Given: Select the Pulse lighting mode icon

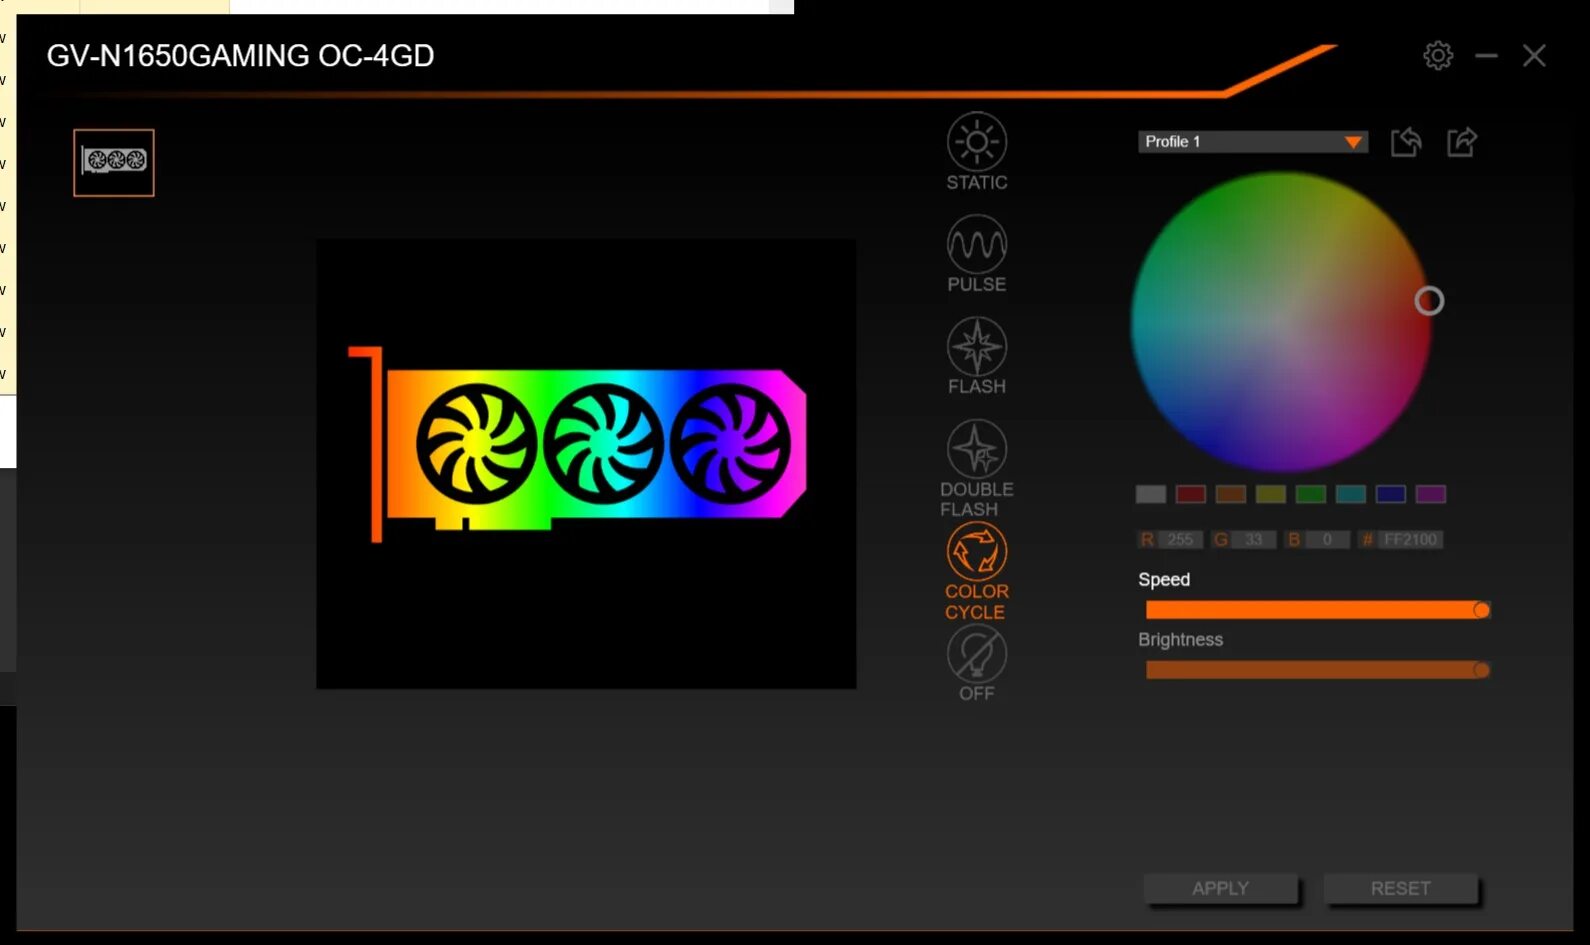Looking at the screenshot, I should pos(977,244).
